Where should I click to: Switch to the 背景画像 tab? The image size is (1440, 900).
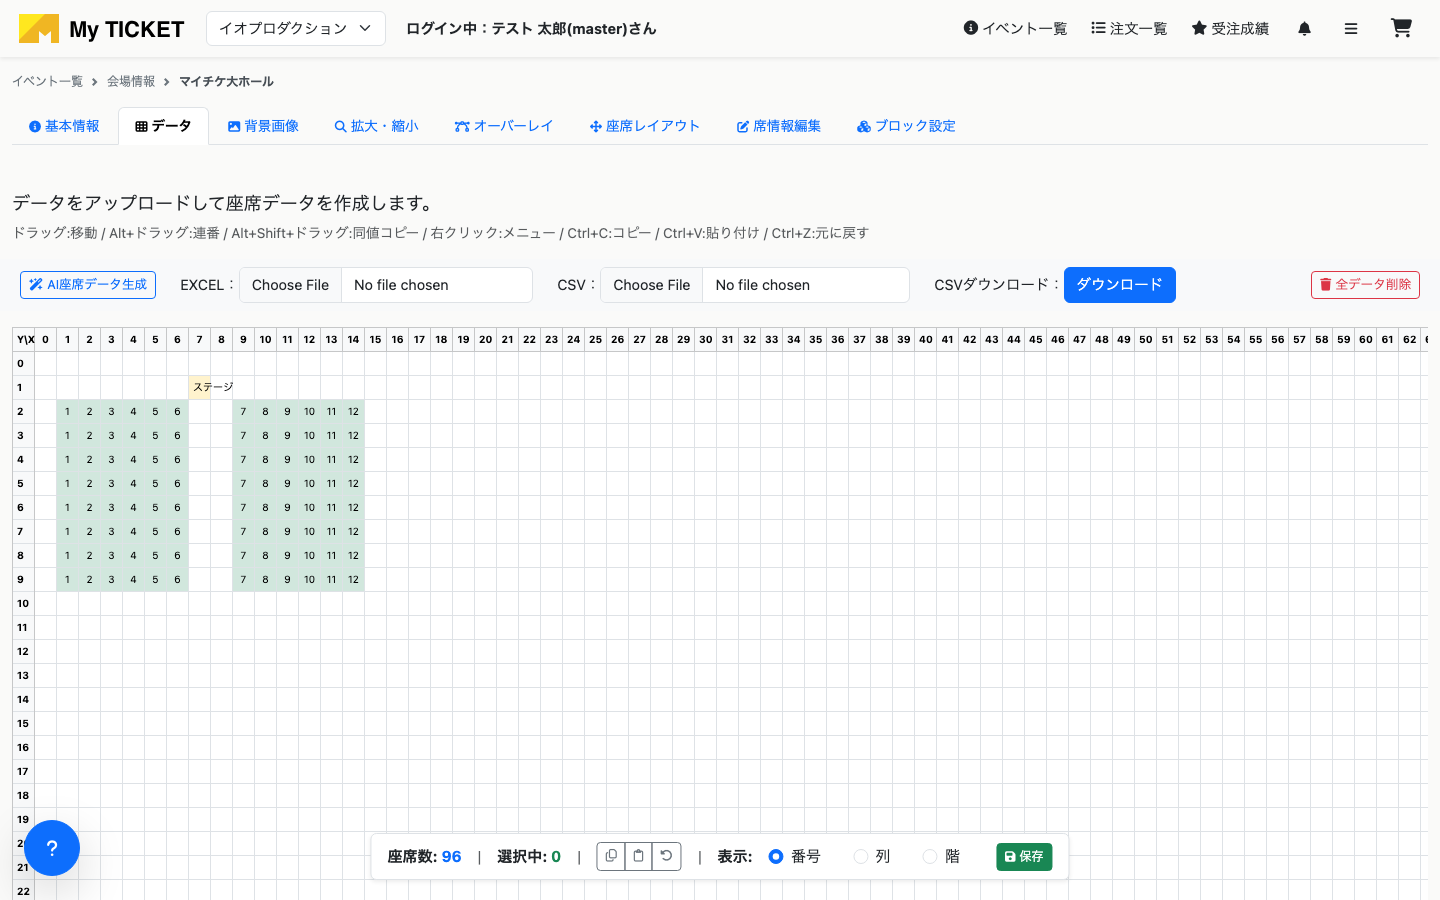click(x=263, y=126)
